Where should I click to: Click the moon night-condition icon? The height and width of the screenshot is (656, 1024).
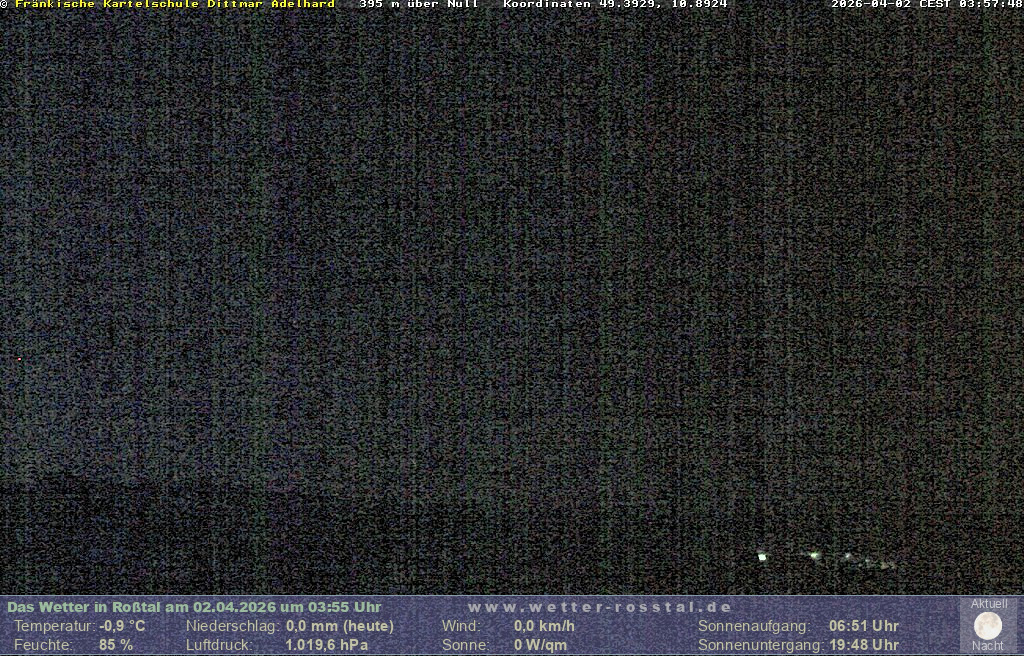pos(988,626)
